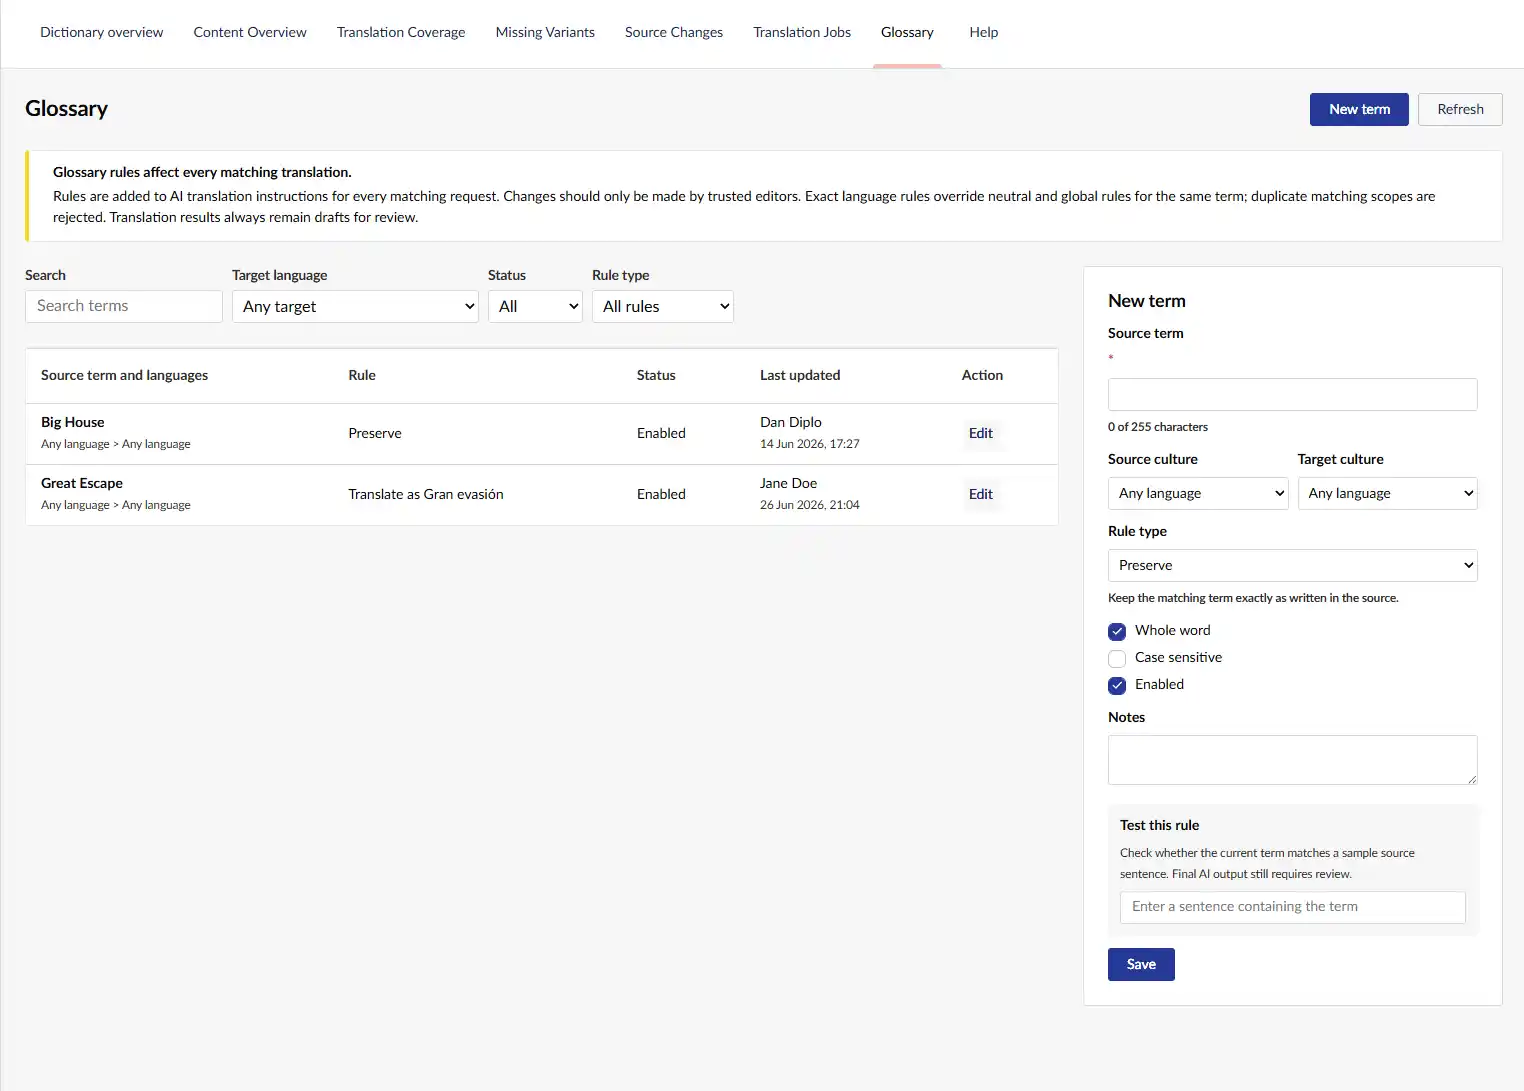Click the Action column header

point(982,375)
